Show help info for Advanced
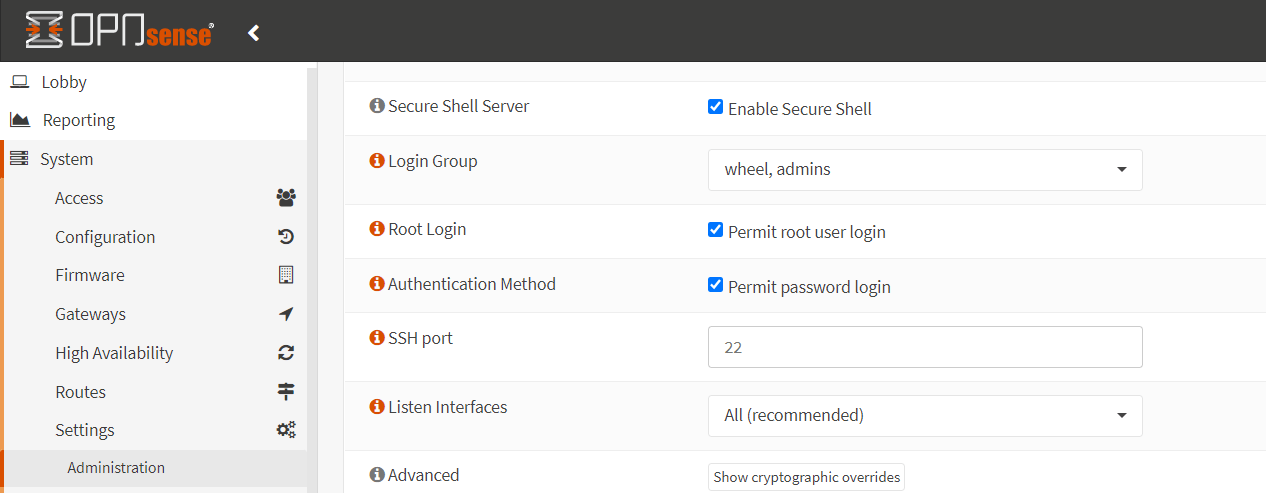The height and width of the screenshot is (493, 1266). point(377,475)
